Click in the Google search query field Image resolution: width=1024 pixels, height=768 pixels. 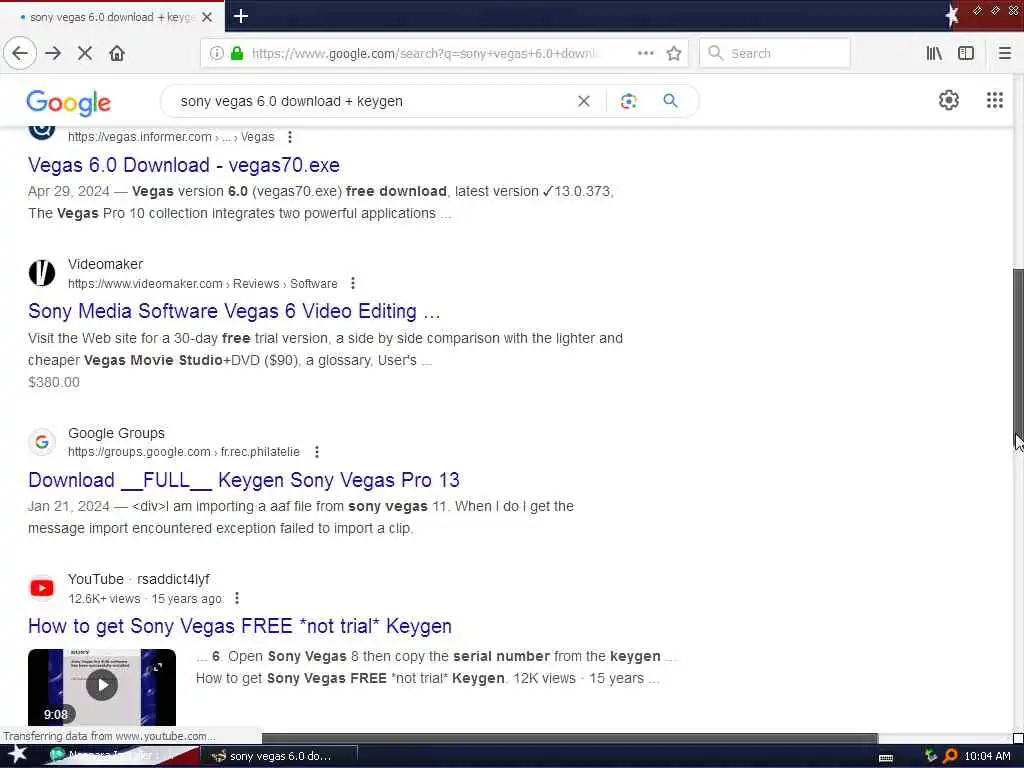click(x=372, y=101)
